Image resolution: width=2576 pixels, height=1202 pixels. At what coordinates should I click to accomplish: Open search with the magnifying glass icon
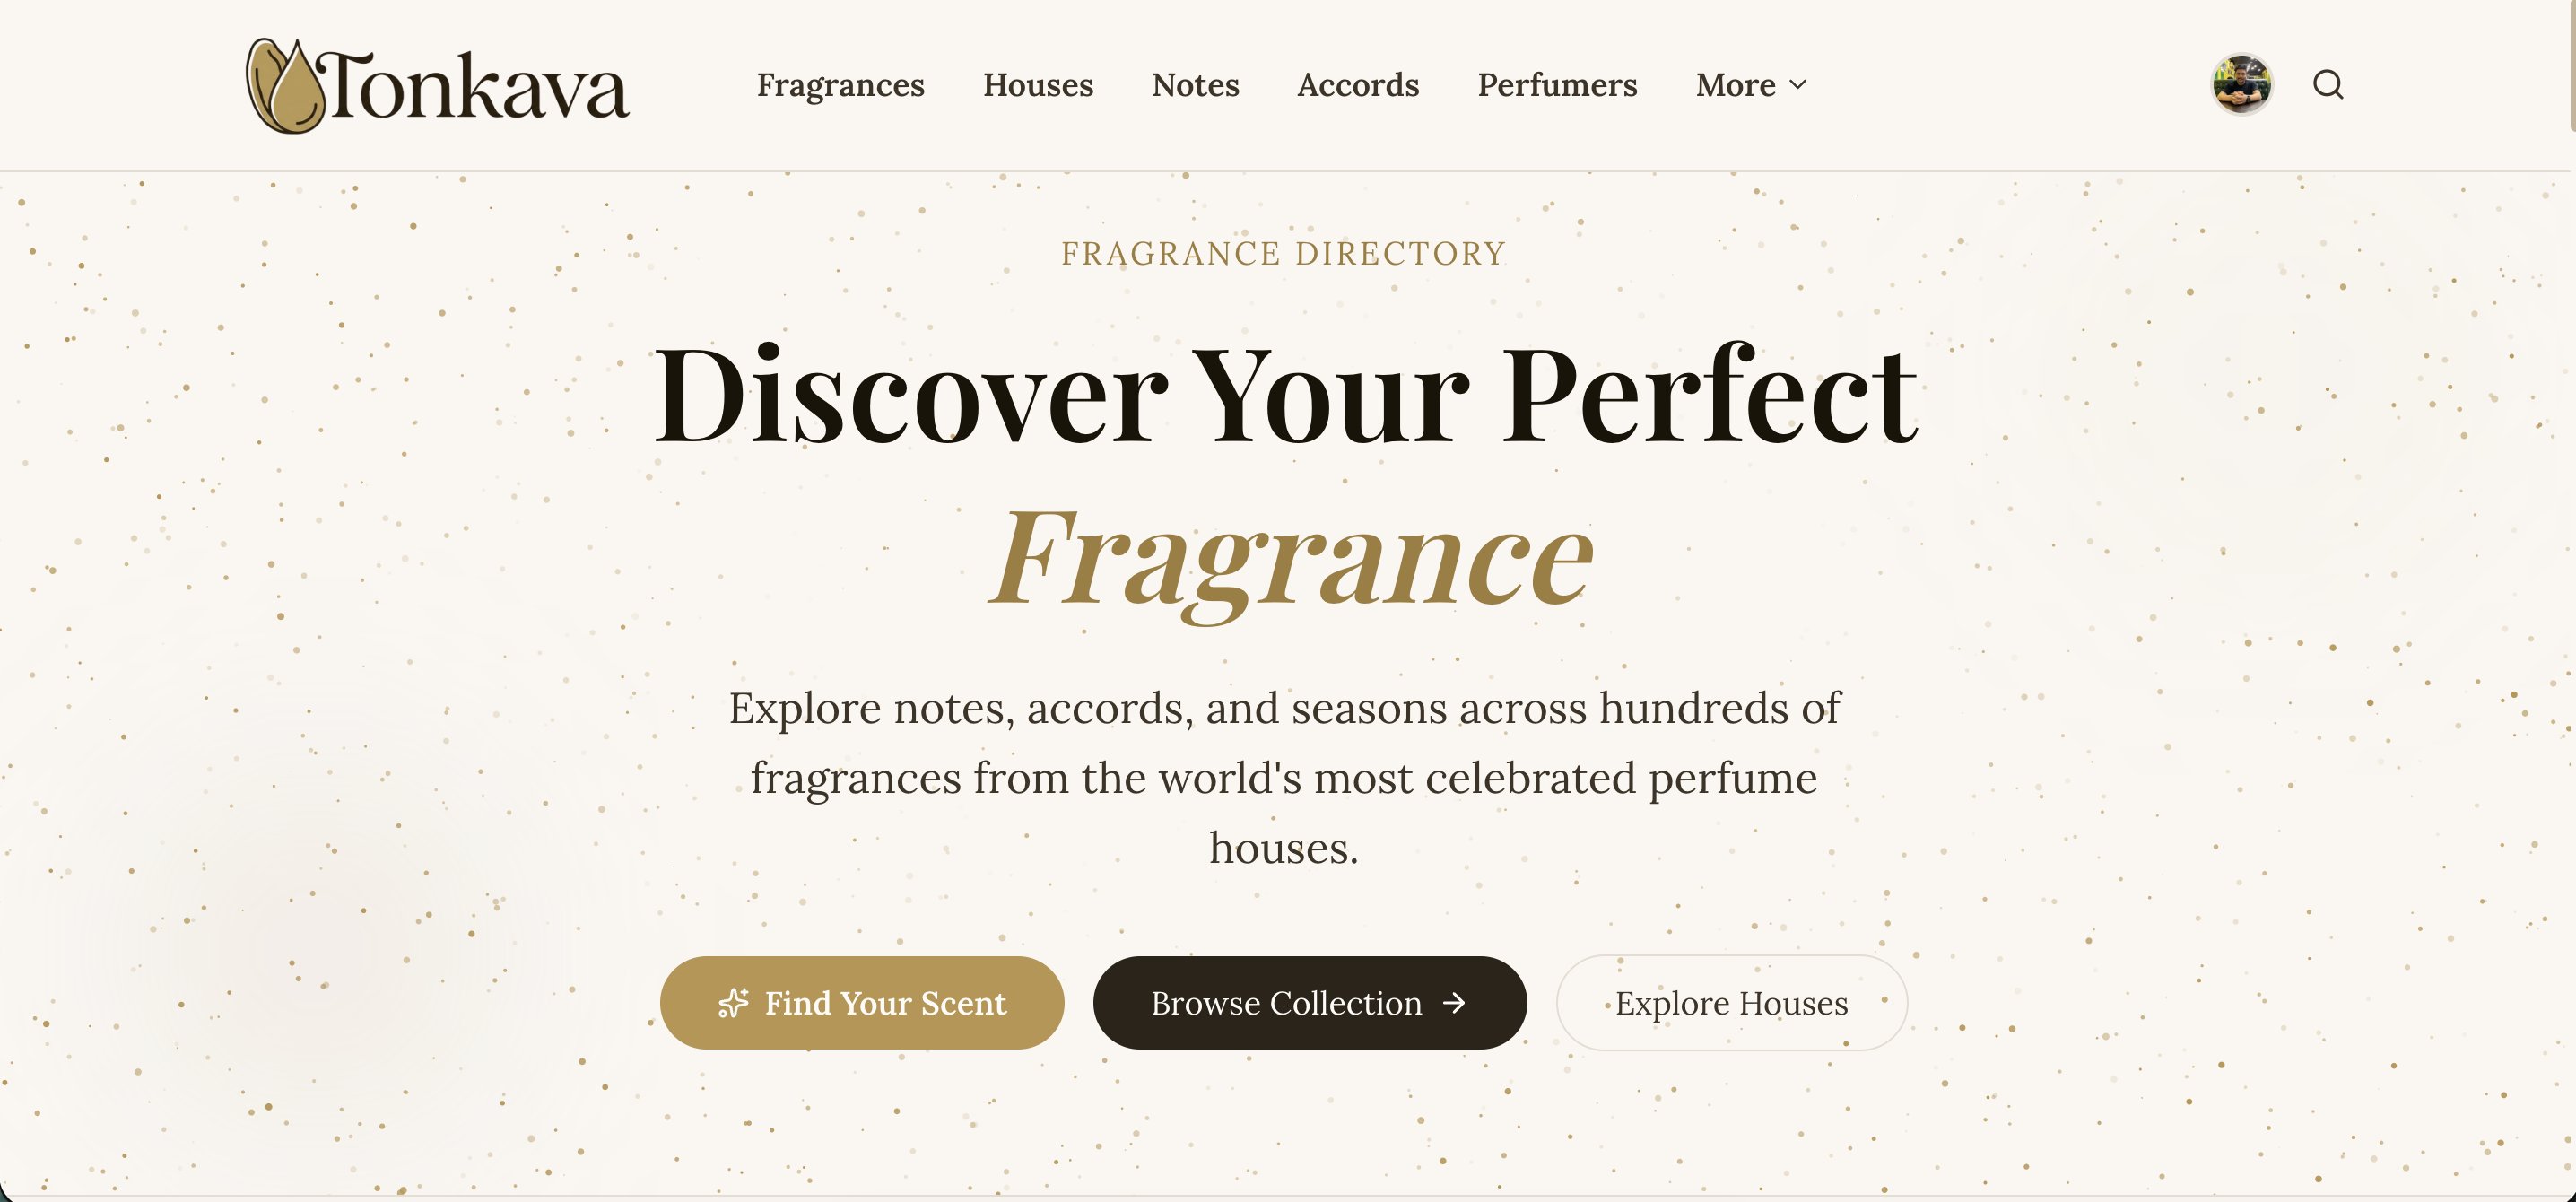pos(2328,85)
